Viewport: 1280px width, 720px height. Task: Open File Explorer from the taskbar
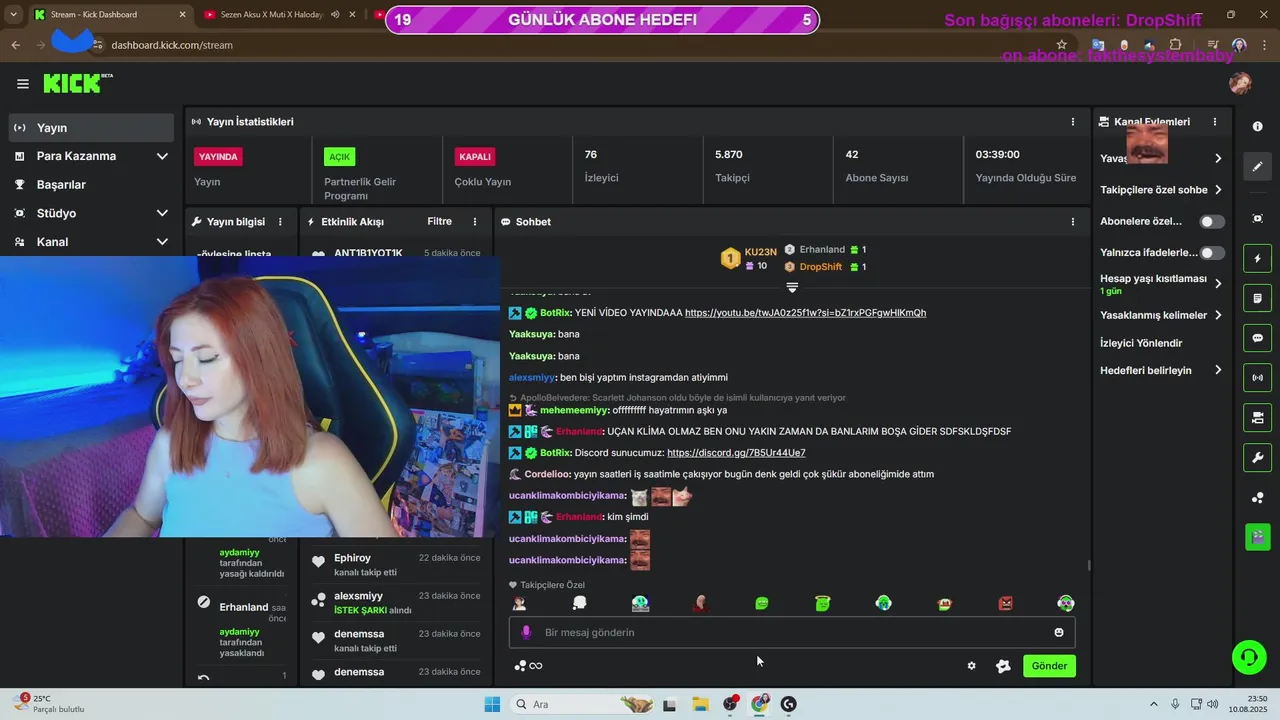tap(700, 704)
